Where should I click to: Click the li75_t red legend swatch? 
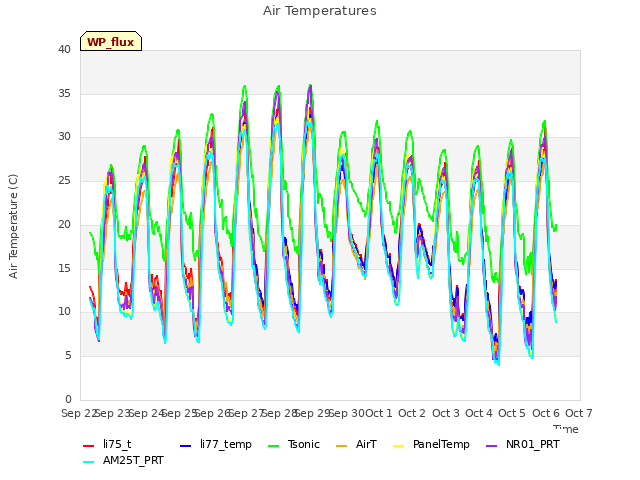89,446
